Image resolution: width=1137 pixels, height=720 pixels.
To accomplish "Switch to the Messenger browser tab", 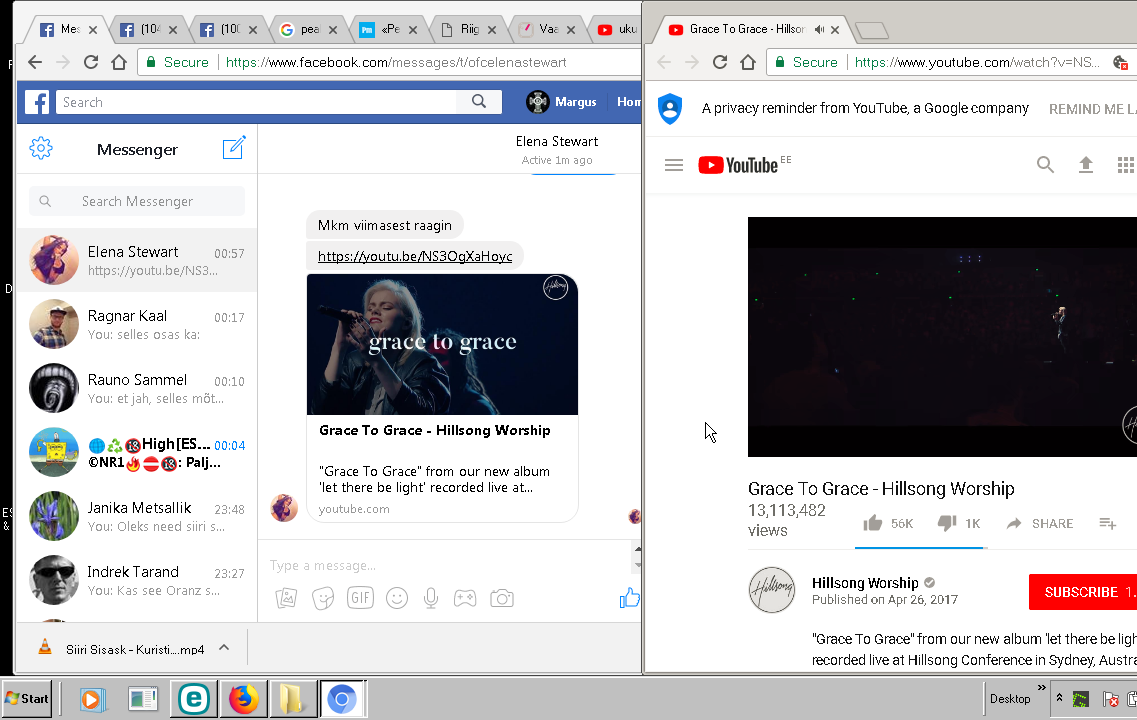I will click(x=69, y=29).
